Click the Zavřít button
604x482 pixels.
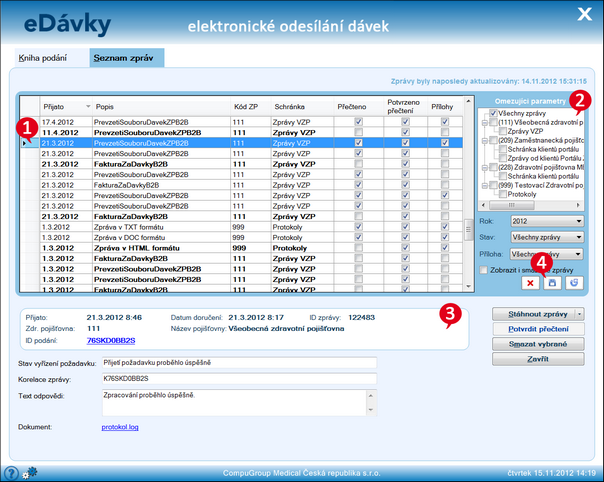(x=538, y=359)
